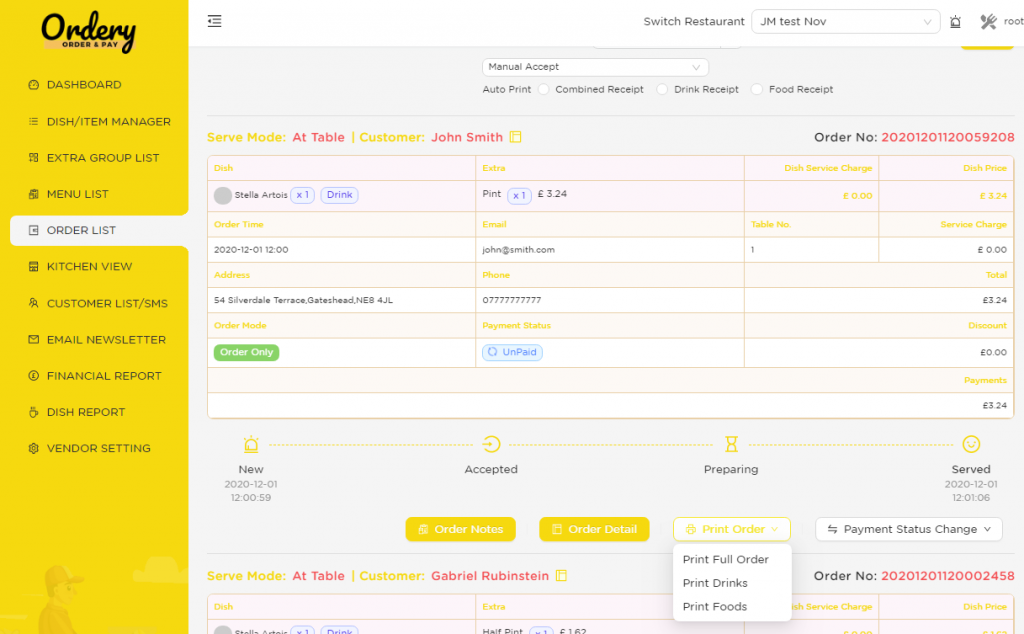Click the New order status bell icon
This screenshot has width=1024, height=634.
(x=251, y=444)
